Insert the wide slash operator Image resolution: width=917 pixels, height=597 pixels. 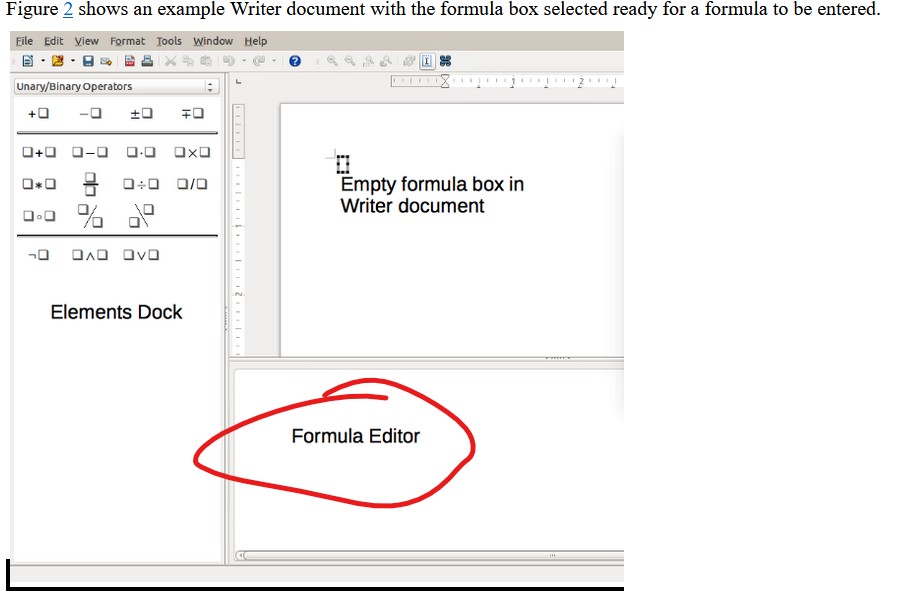click(90, 216)
